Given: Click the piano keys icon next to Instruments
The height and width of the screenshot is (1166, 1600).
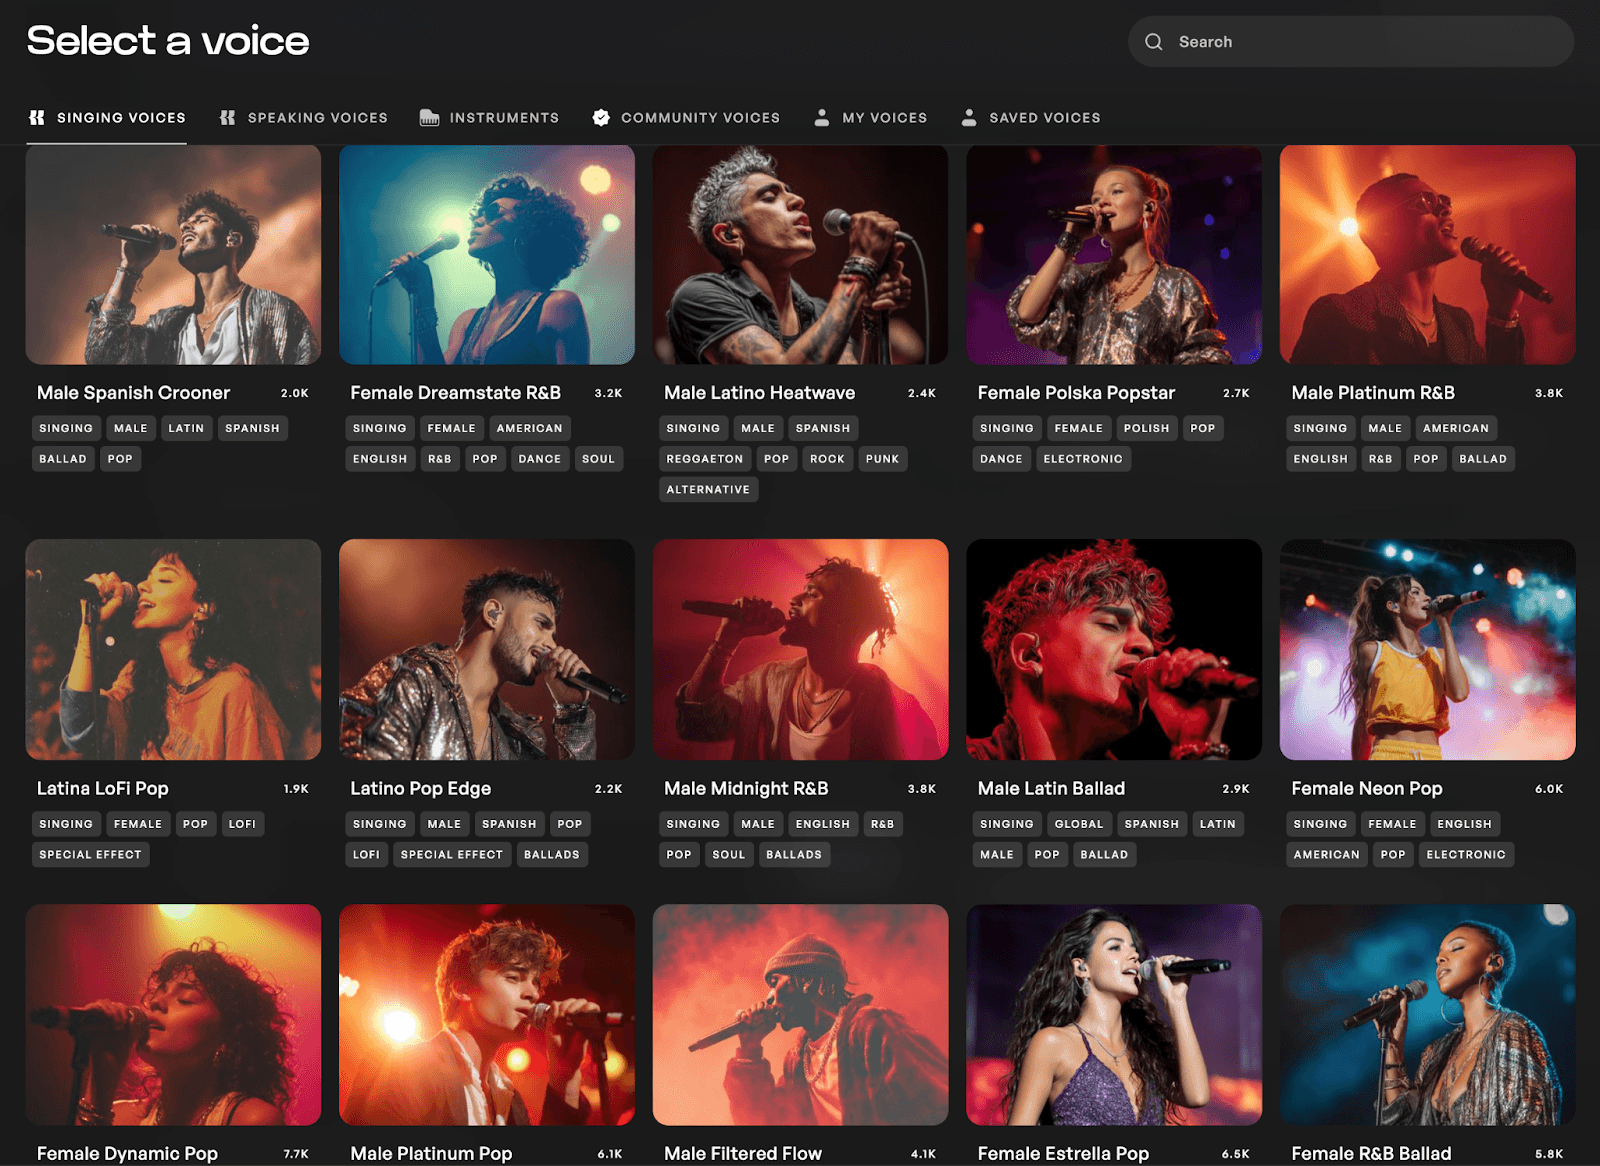Looking at the screenshot, I should pos(430,117).
